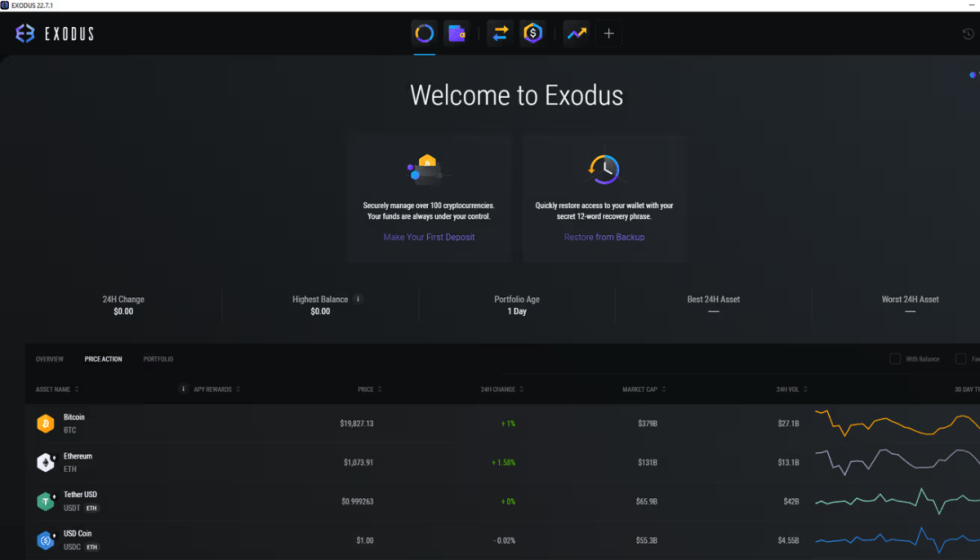This screenshot has width=980, height=560.
Task: Open the history clock icon
Action: (968, 34)
